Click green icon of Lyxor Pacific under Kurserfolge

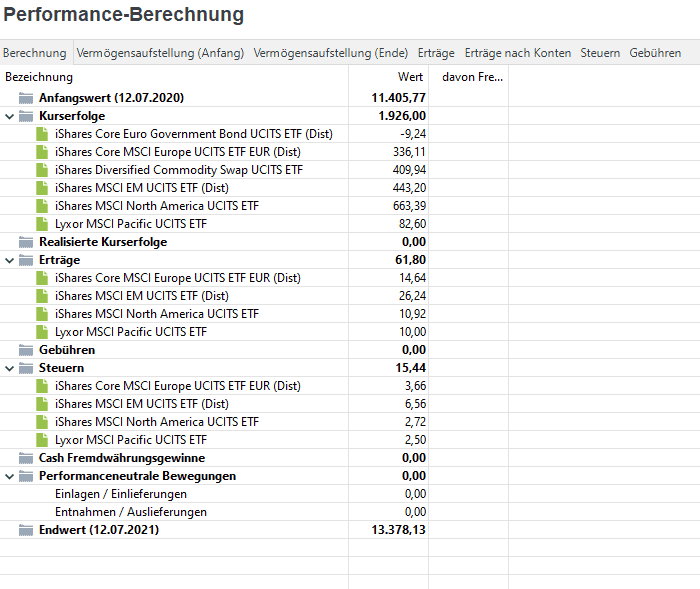(42, 224)
